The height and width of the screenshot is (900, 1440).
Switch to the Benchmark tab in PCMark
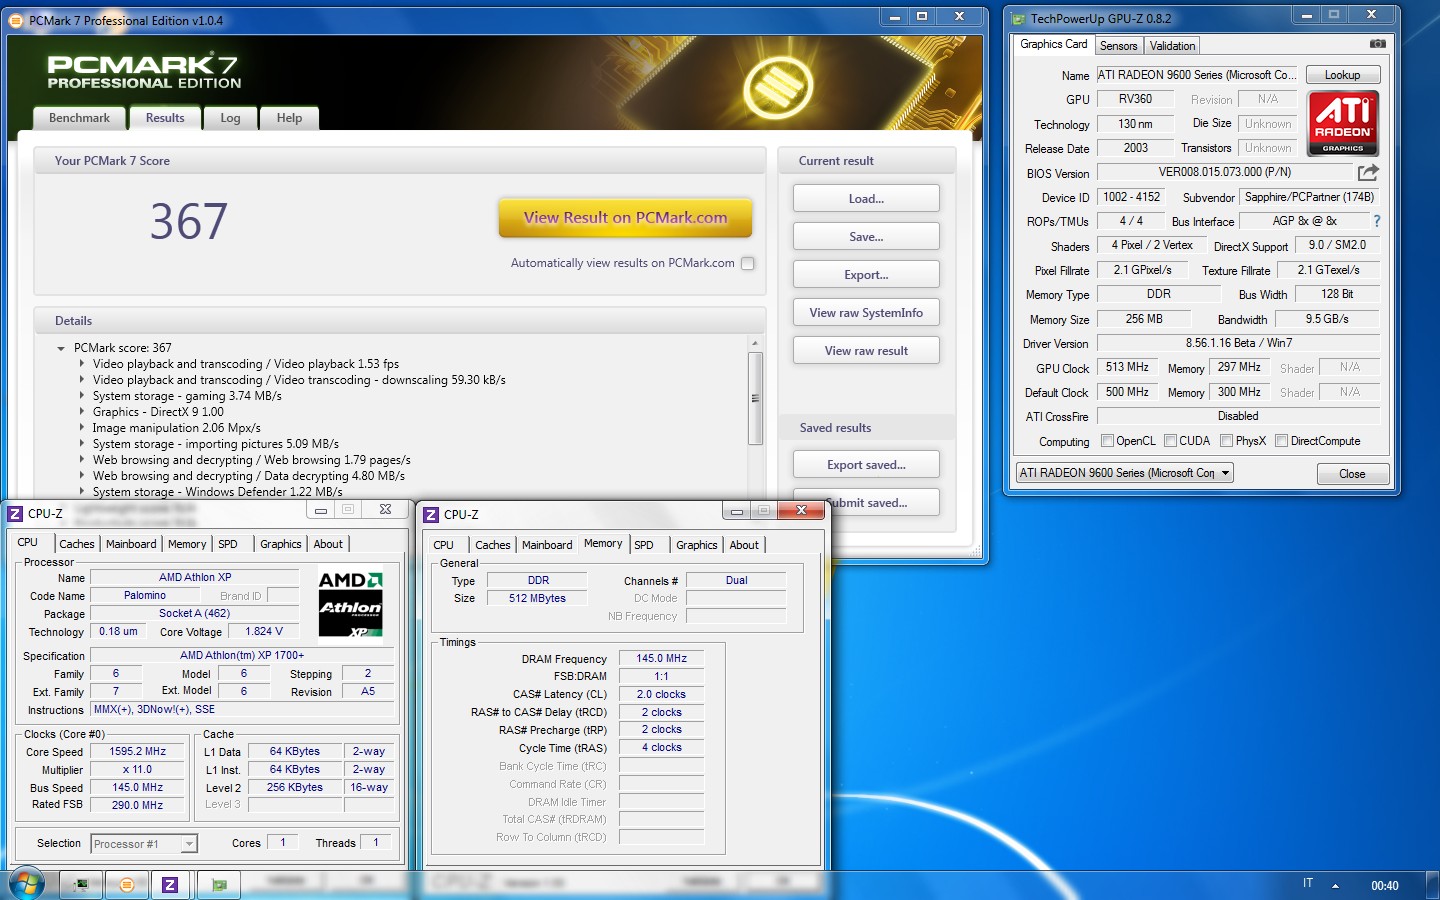click(80, 118)
